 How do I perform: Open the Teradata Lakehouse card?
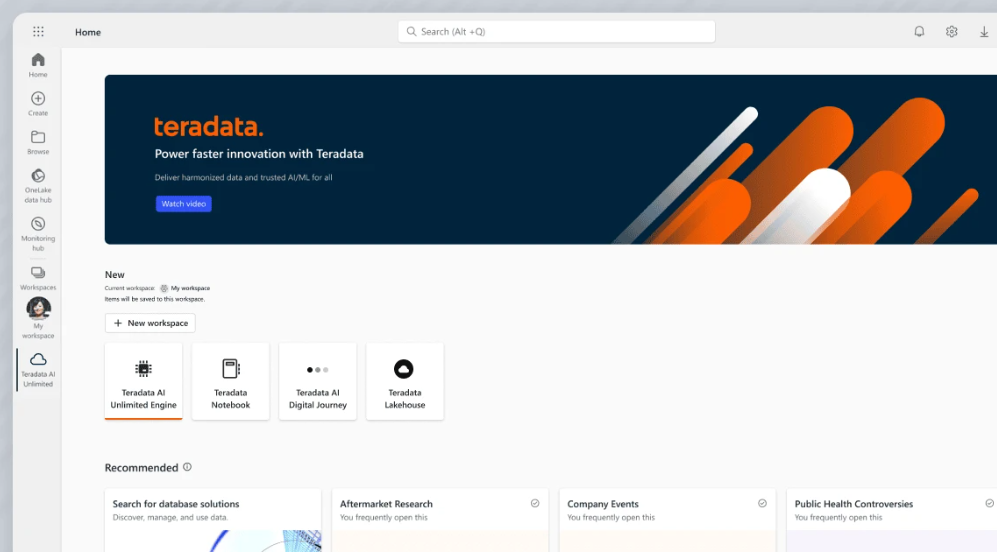click(x=405, y=381)
